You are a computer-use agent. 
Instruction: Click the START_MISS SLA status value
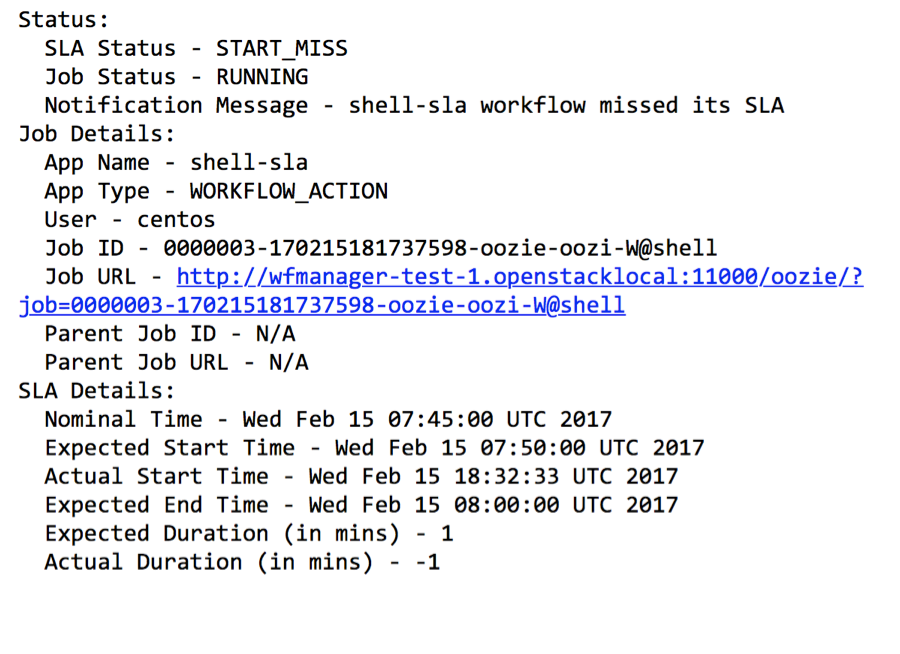coord(282,48)
